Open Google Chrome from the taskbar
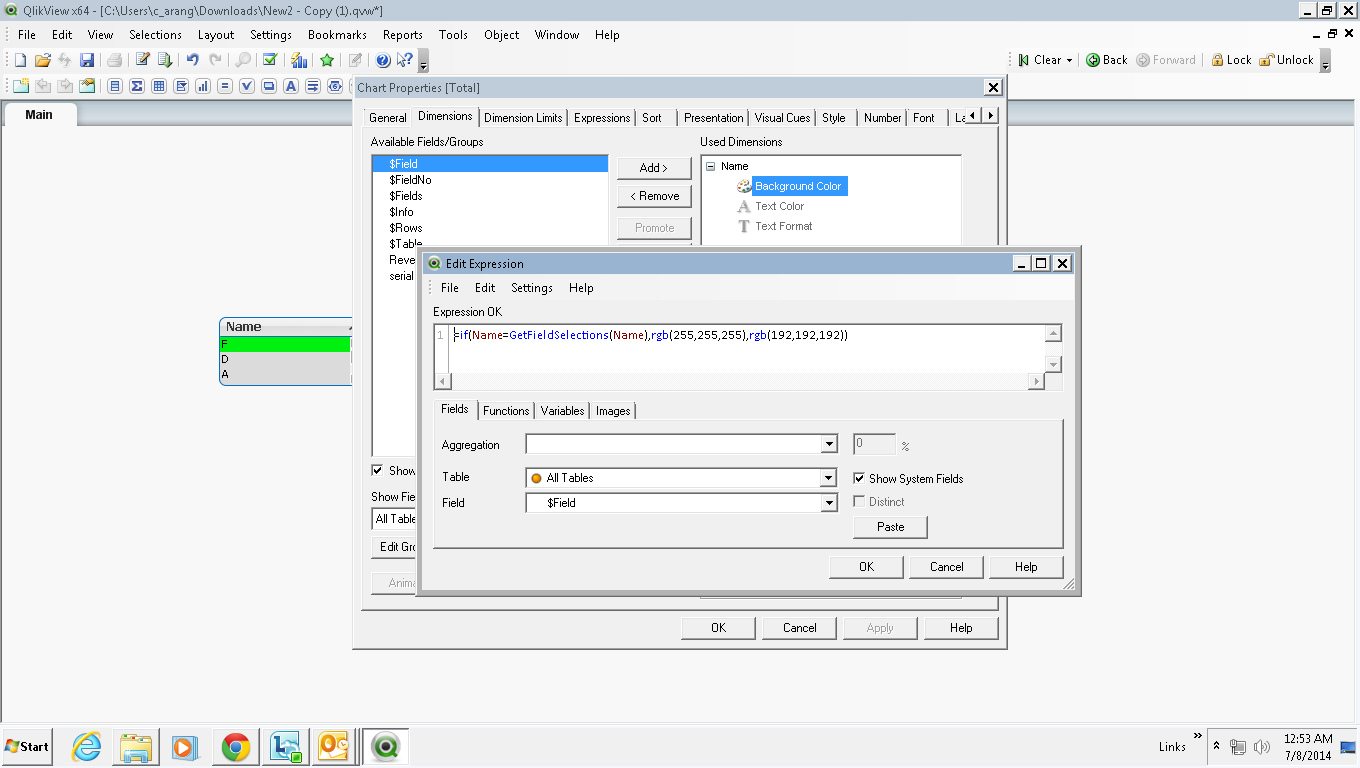Screen dimensions: 1360x768 coord(236,746)
